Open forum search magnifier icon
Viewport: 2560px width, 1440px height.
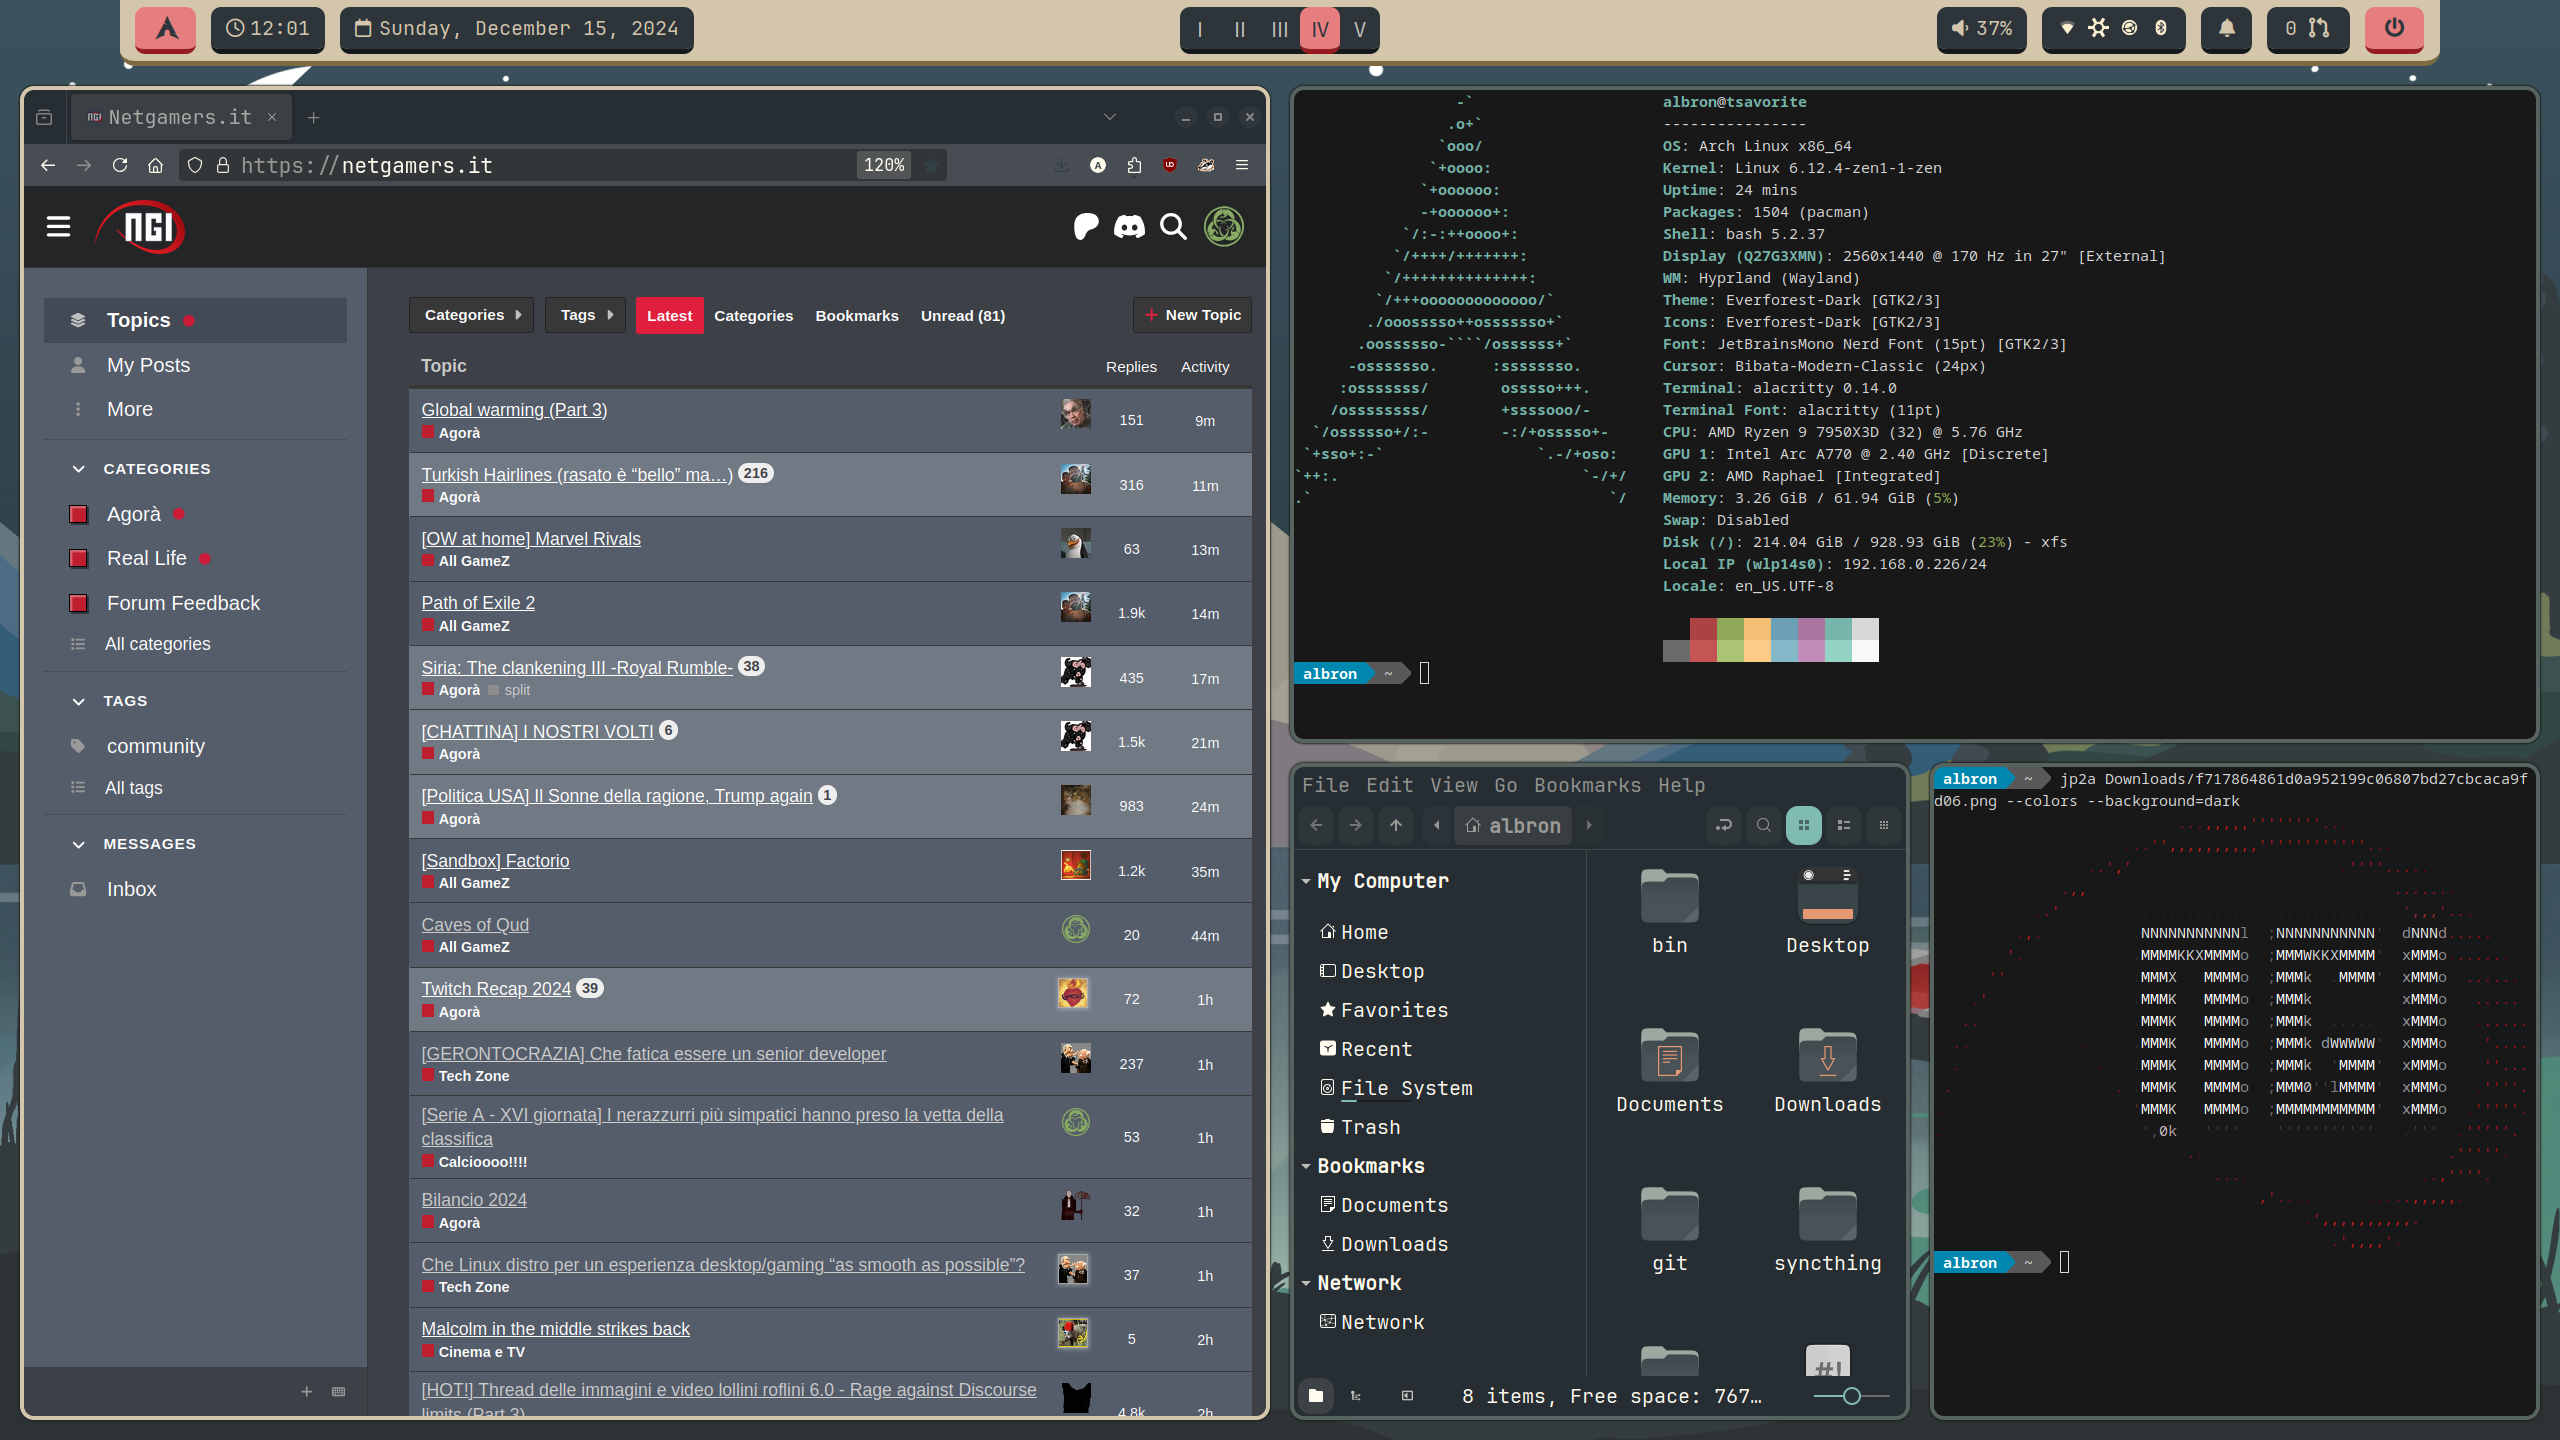pyautogui.click(x=1173, y=227)
